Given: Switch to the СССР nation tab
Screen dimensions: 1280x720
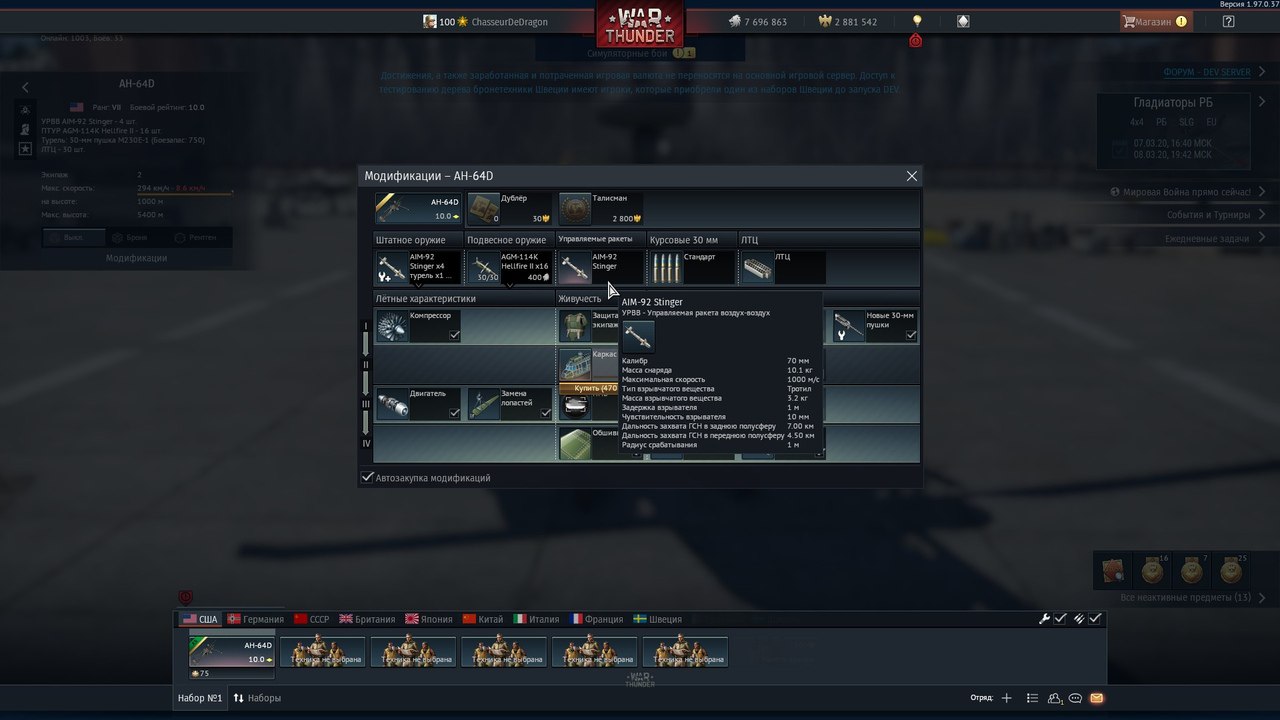Looking at the screenshot, I should (x=311, y=619).
